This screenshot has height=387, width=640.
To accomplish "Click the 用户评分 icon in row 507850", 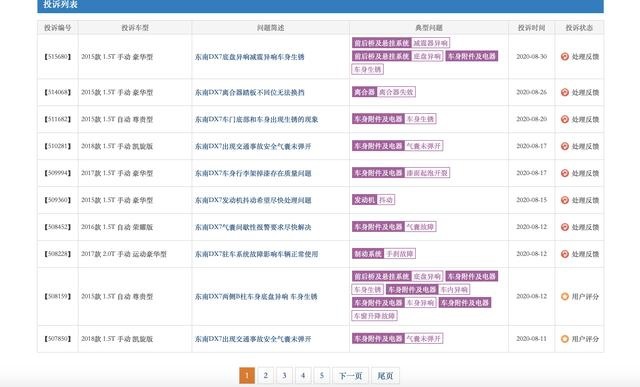I will click(565, 339).
